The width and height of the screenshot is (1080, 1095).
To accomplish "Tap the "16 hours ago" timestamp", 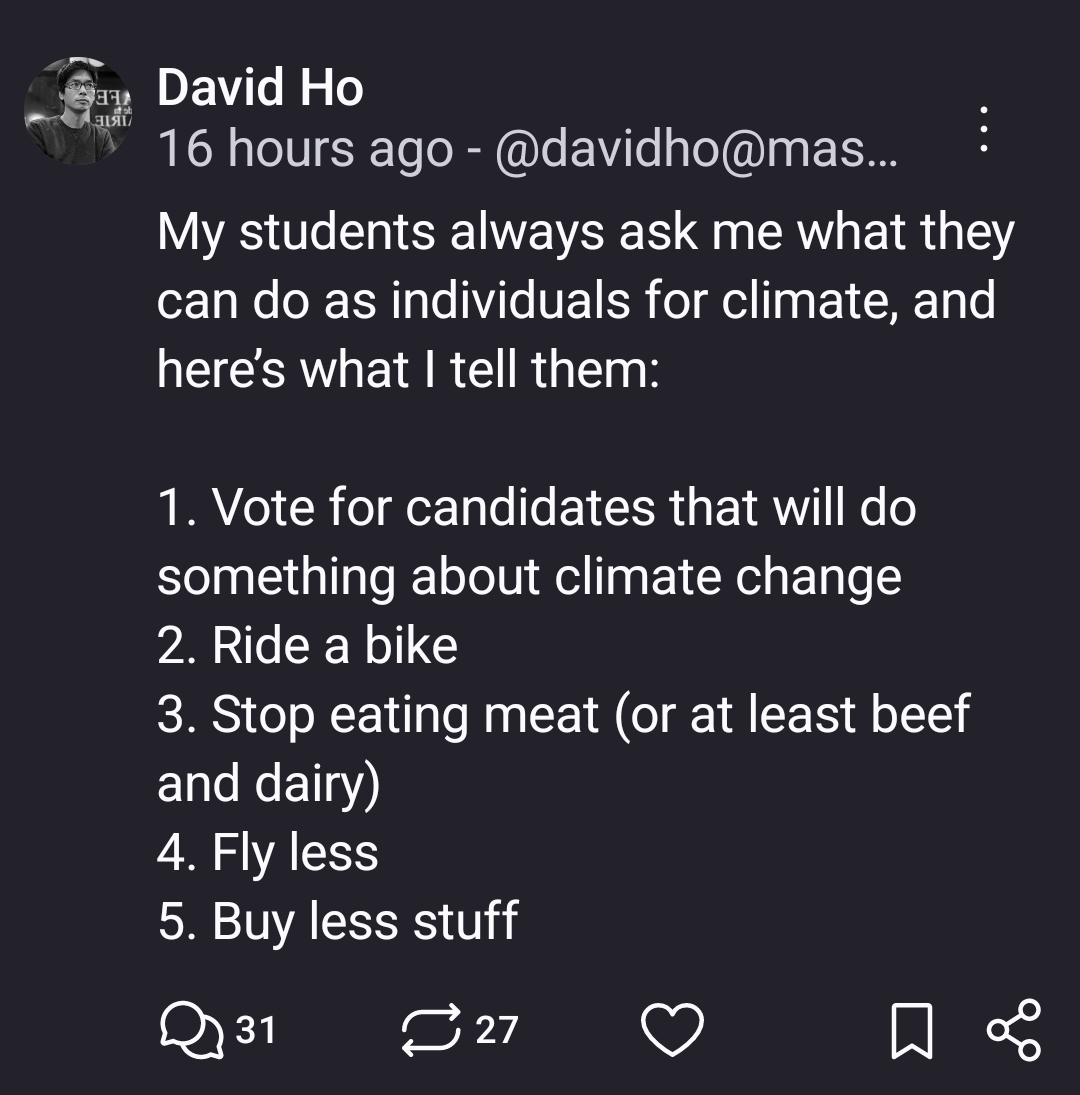I will [x=304, y=149].
